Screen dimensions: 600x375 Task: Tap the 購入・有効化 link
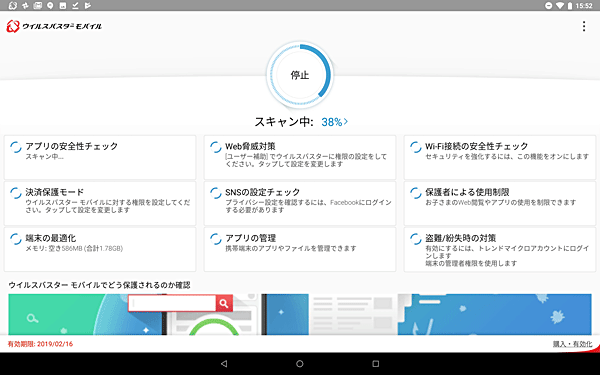pos(572,344)
